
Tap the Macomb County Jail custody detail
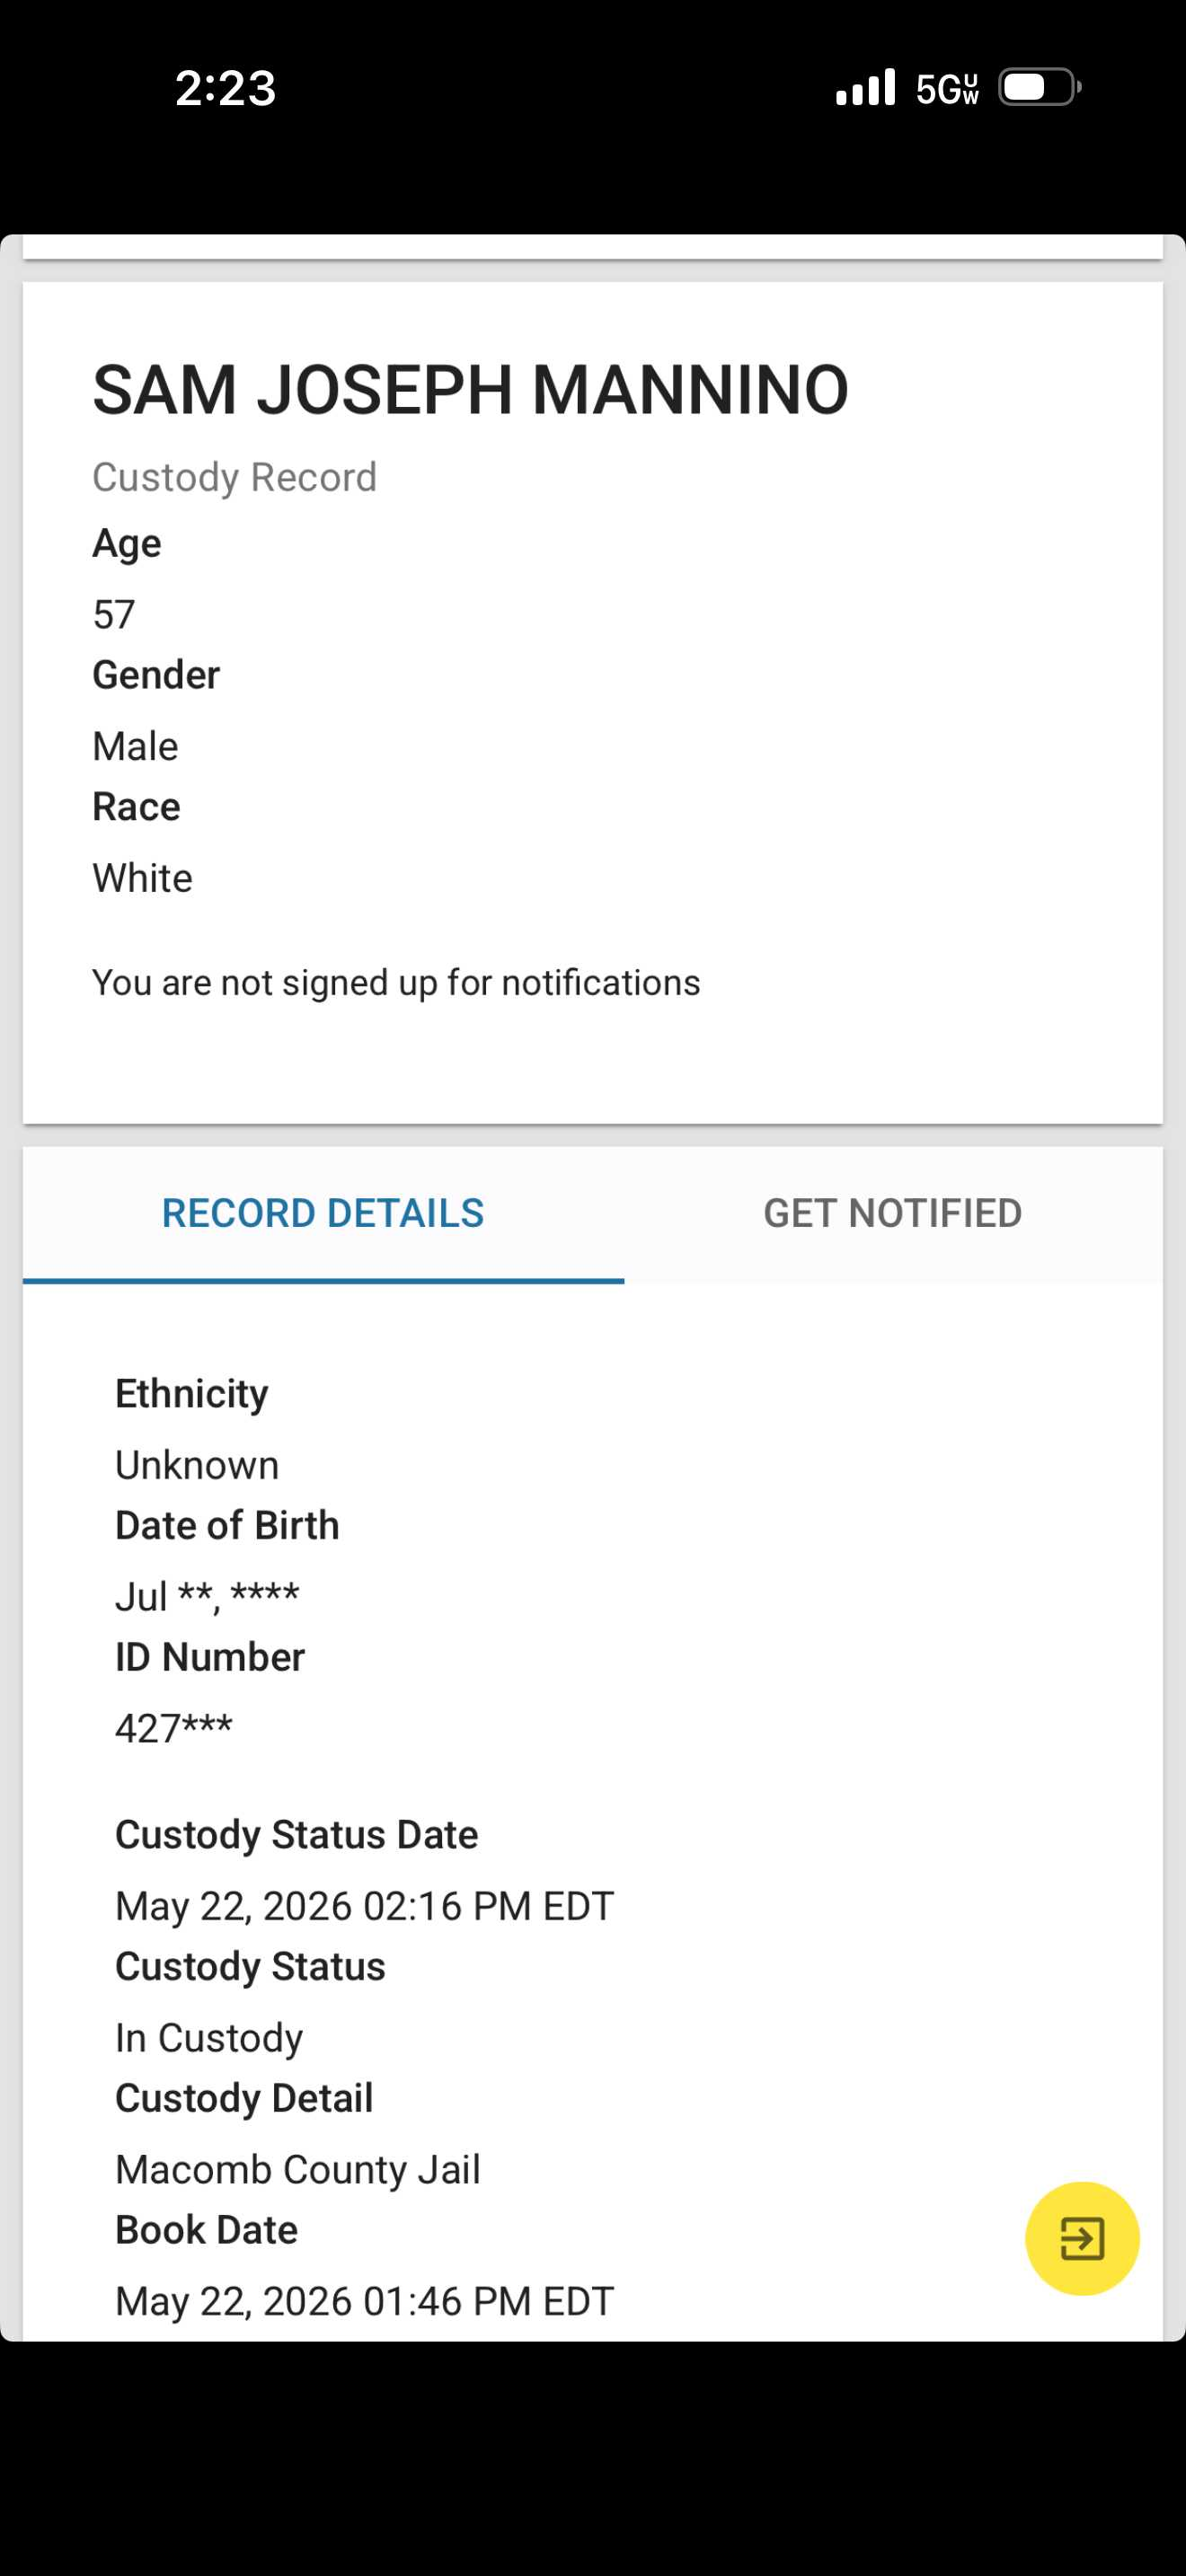pos(298,2169)
